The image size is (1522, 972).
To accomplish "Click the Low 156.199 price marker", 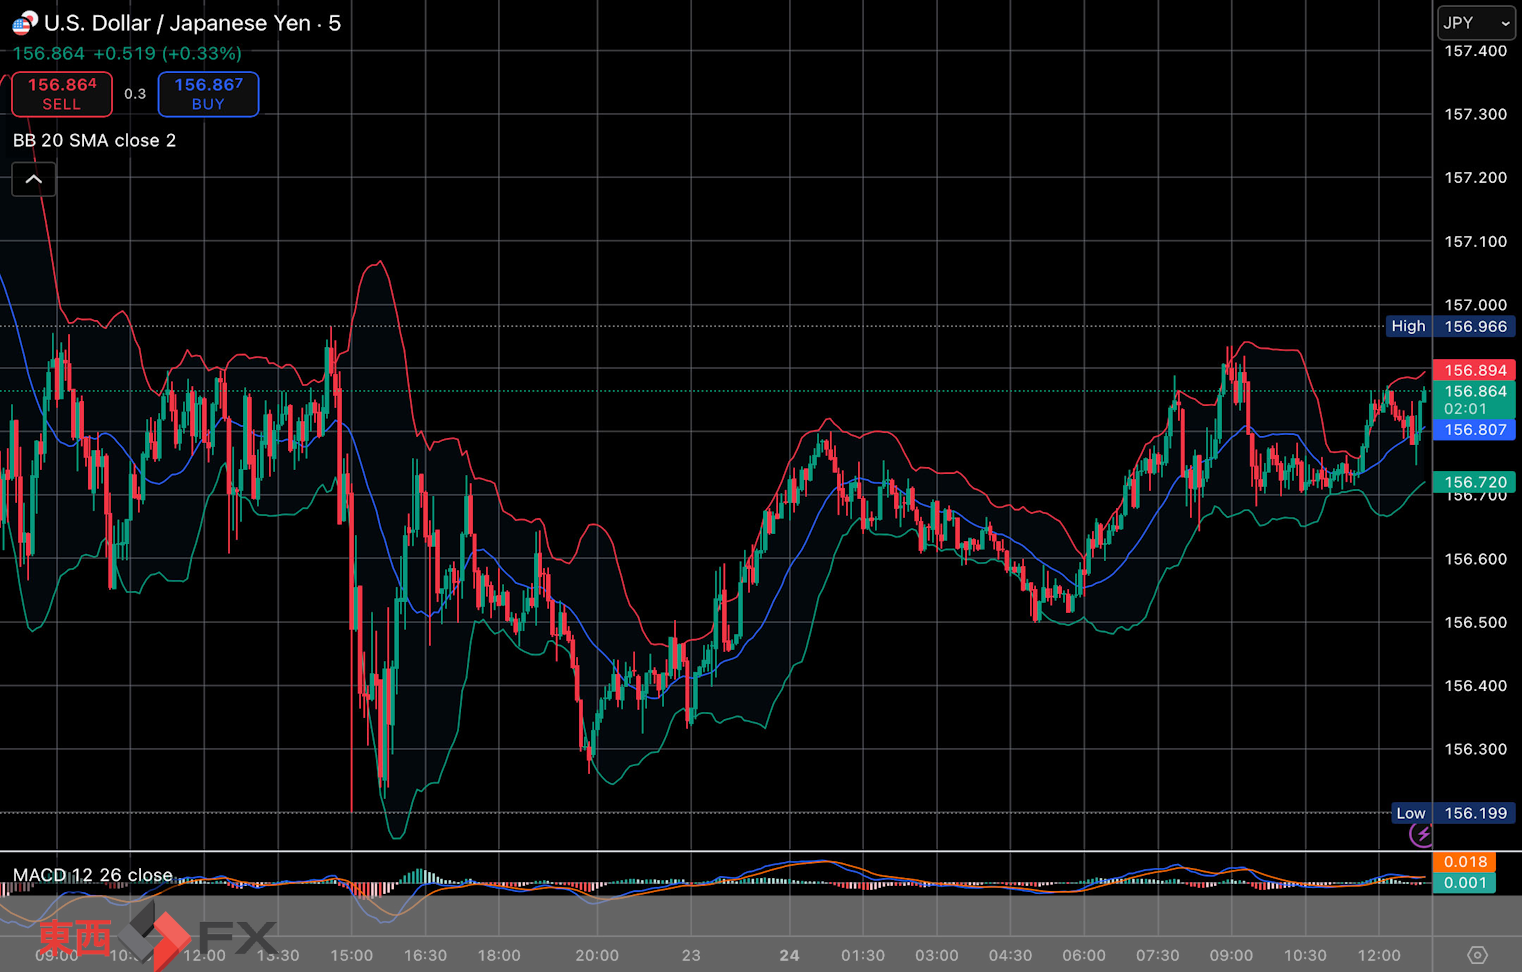I will coord(1452,813).
